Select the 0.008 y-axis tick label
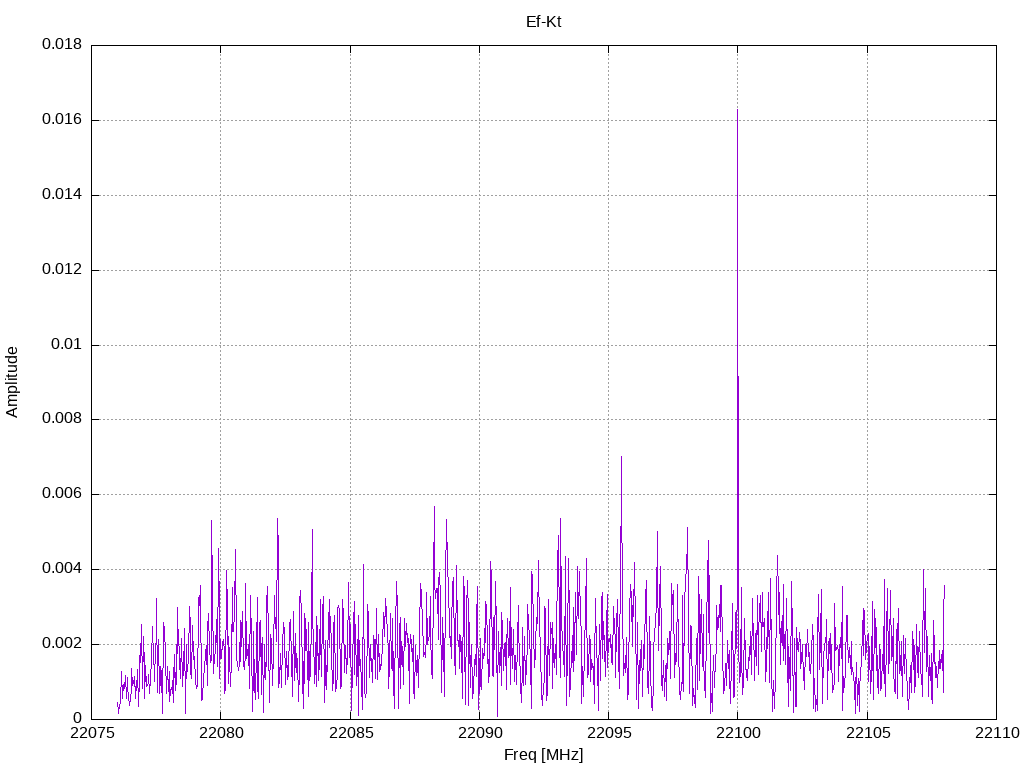Viewport: 1024px width, 768px height. [61, 419]
